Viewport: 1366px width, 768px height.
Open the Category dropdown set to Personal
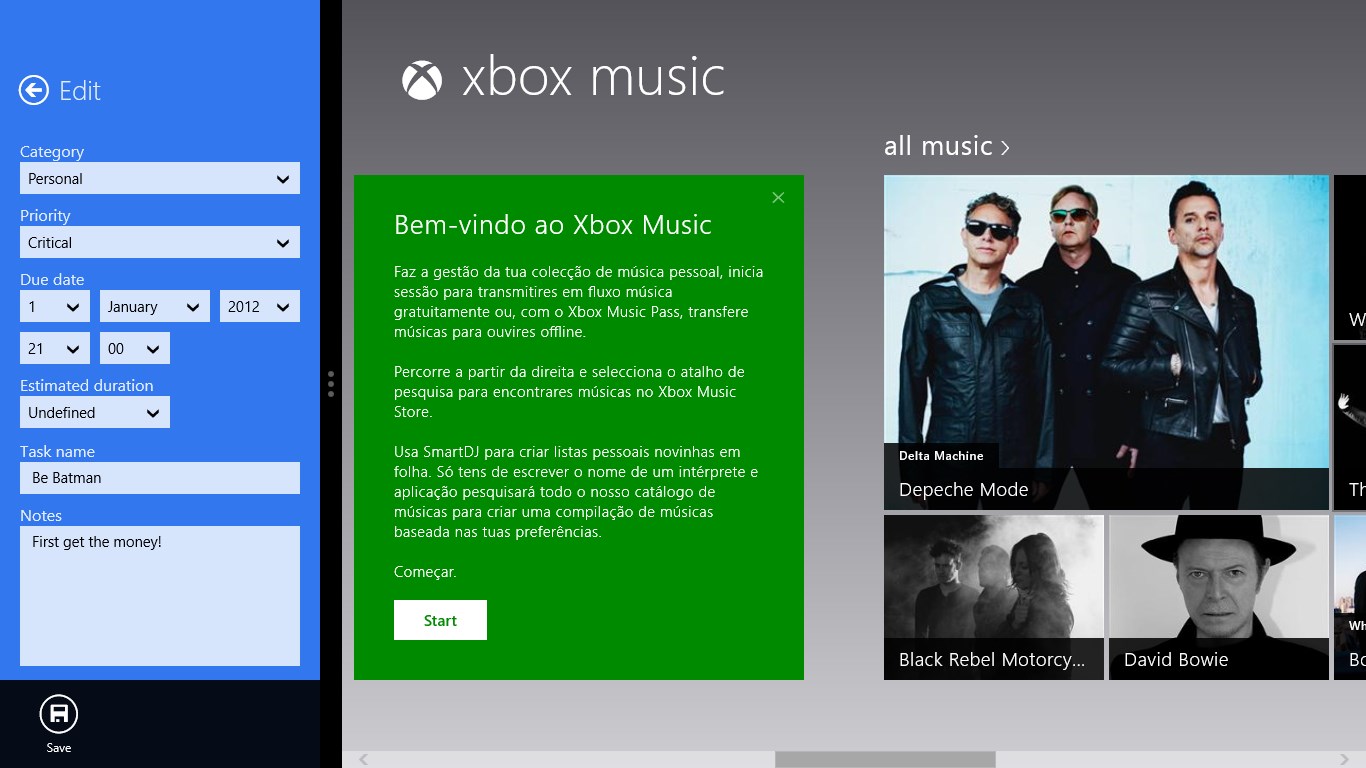tap(160, 179)
